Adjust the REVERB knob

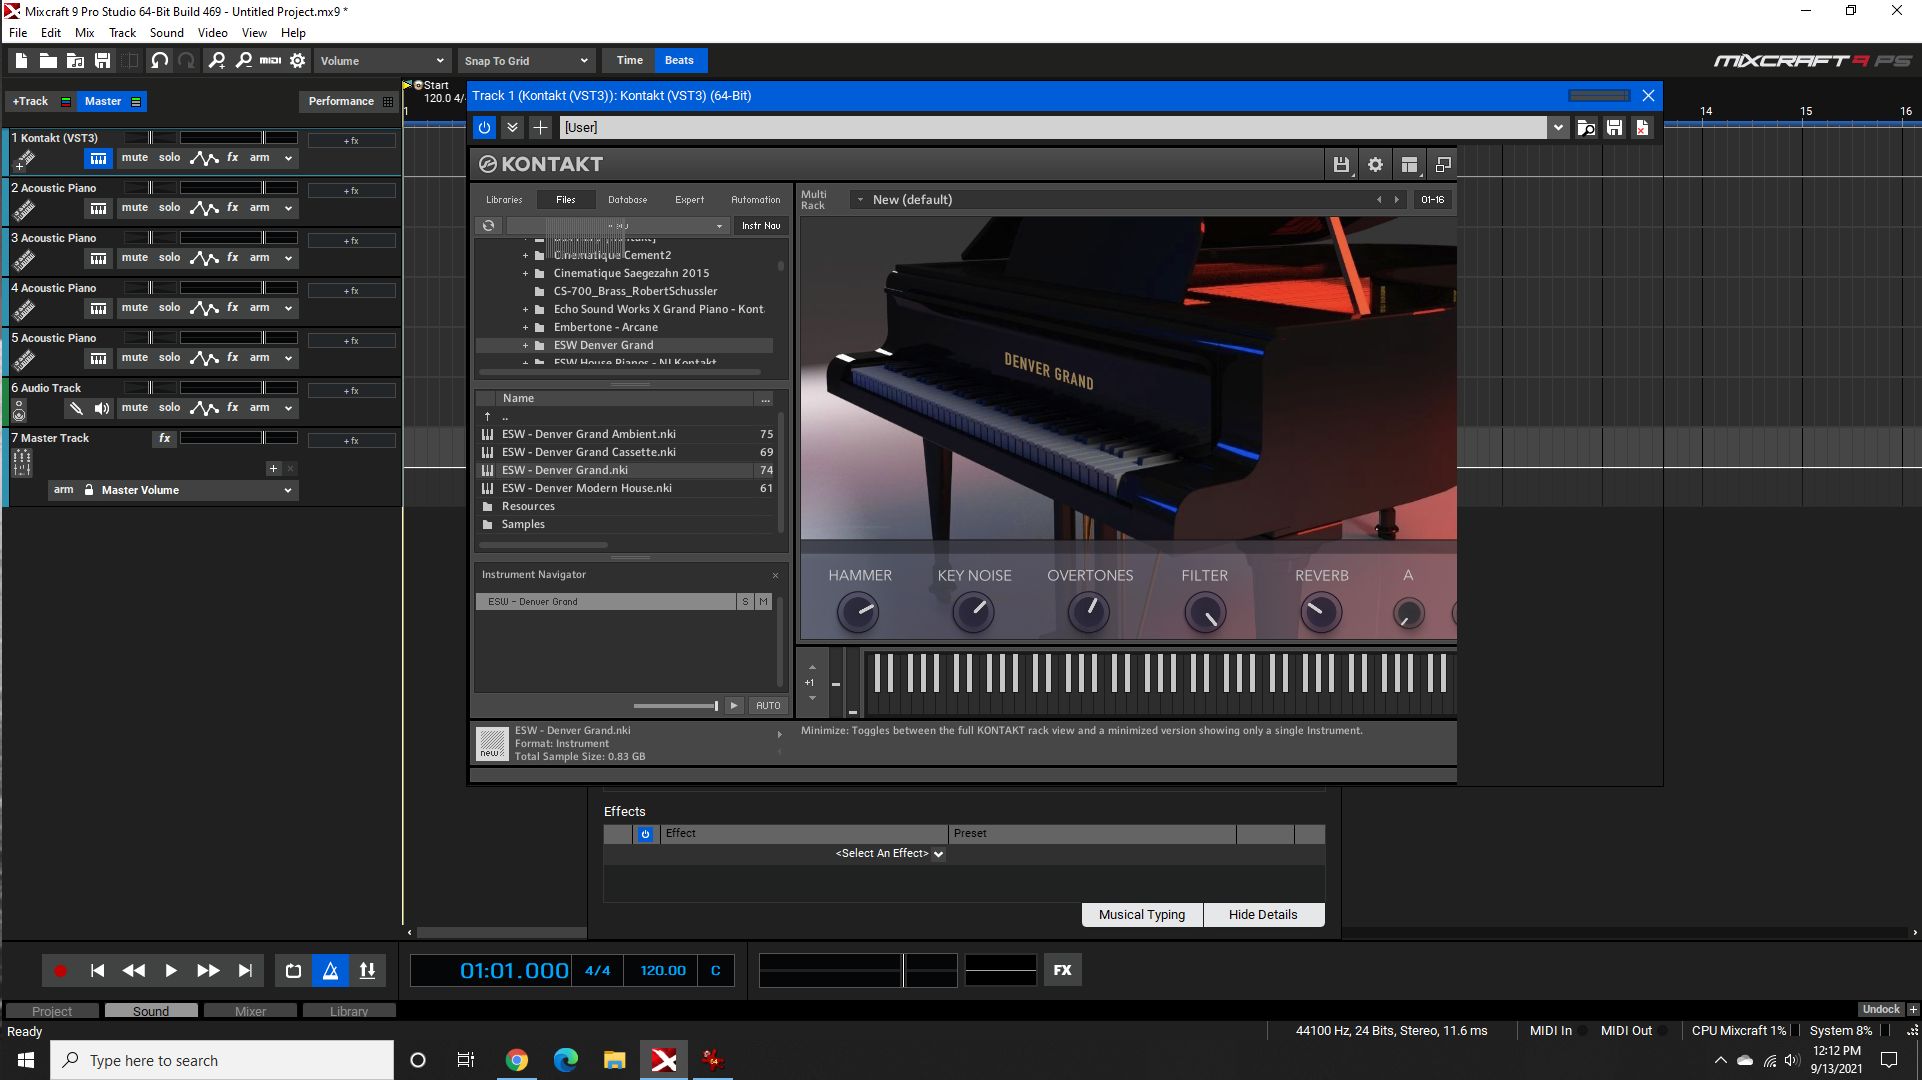coord(1320,612)
